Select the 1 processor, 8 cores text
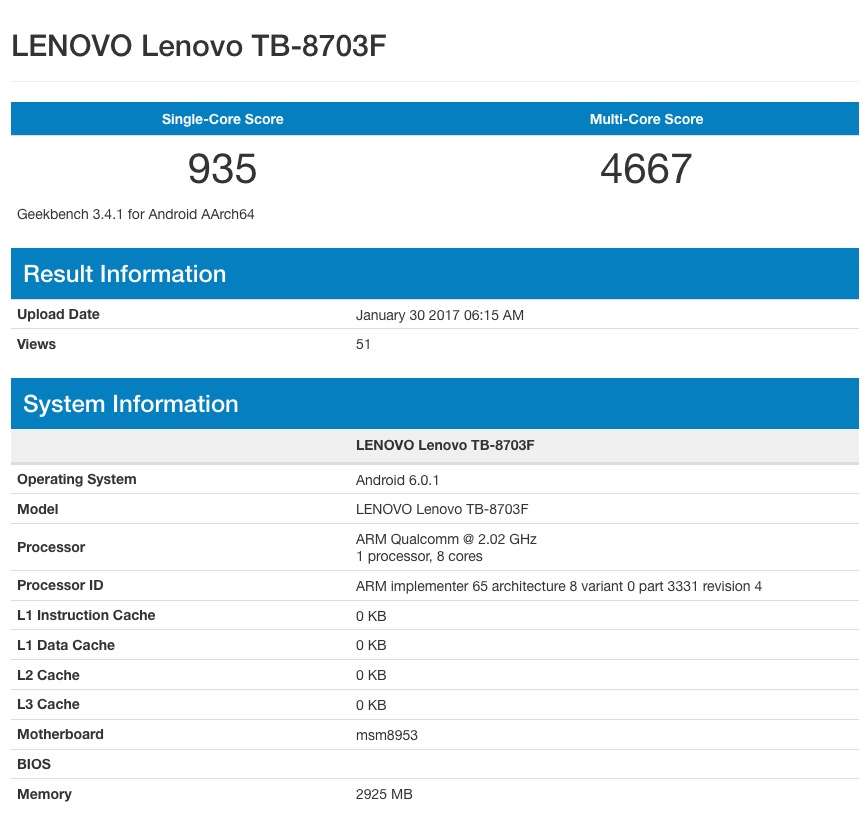Viewport: 866px width, 821px height. (419, 557)
